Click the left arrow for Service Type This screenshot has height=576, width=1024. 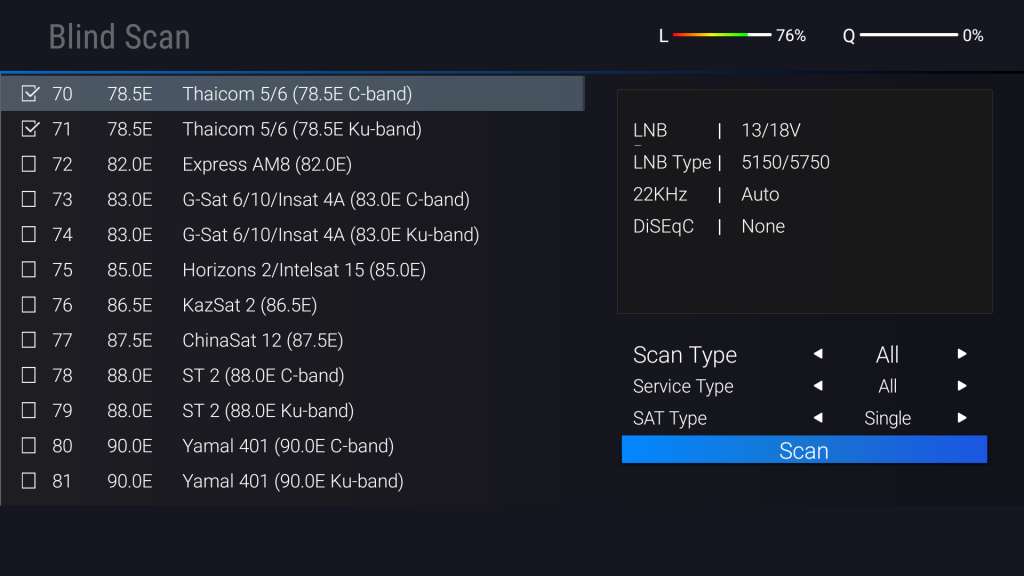817,386
